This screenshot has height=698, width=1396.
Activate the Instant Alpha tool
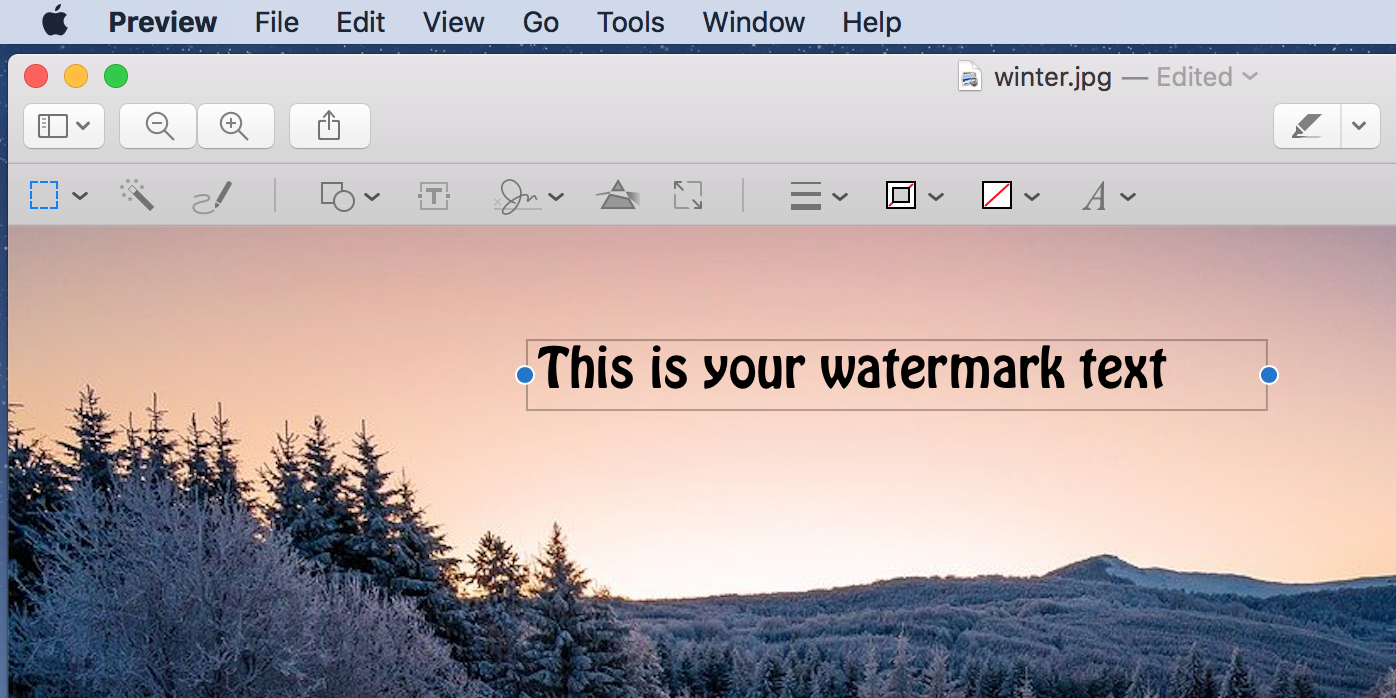click(138, 195)
